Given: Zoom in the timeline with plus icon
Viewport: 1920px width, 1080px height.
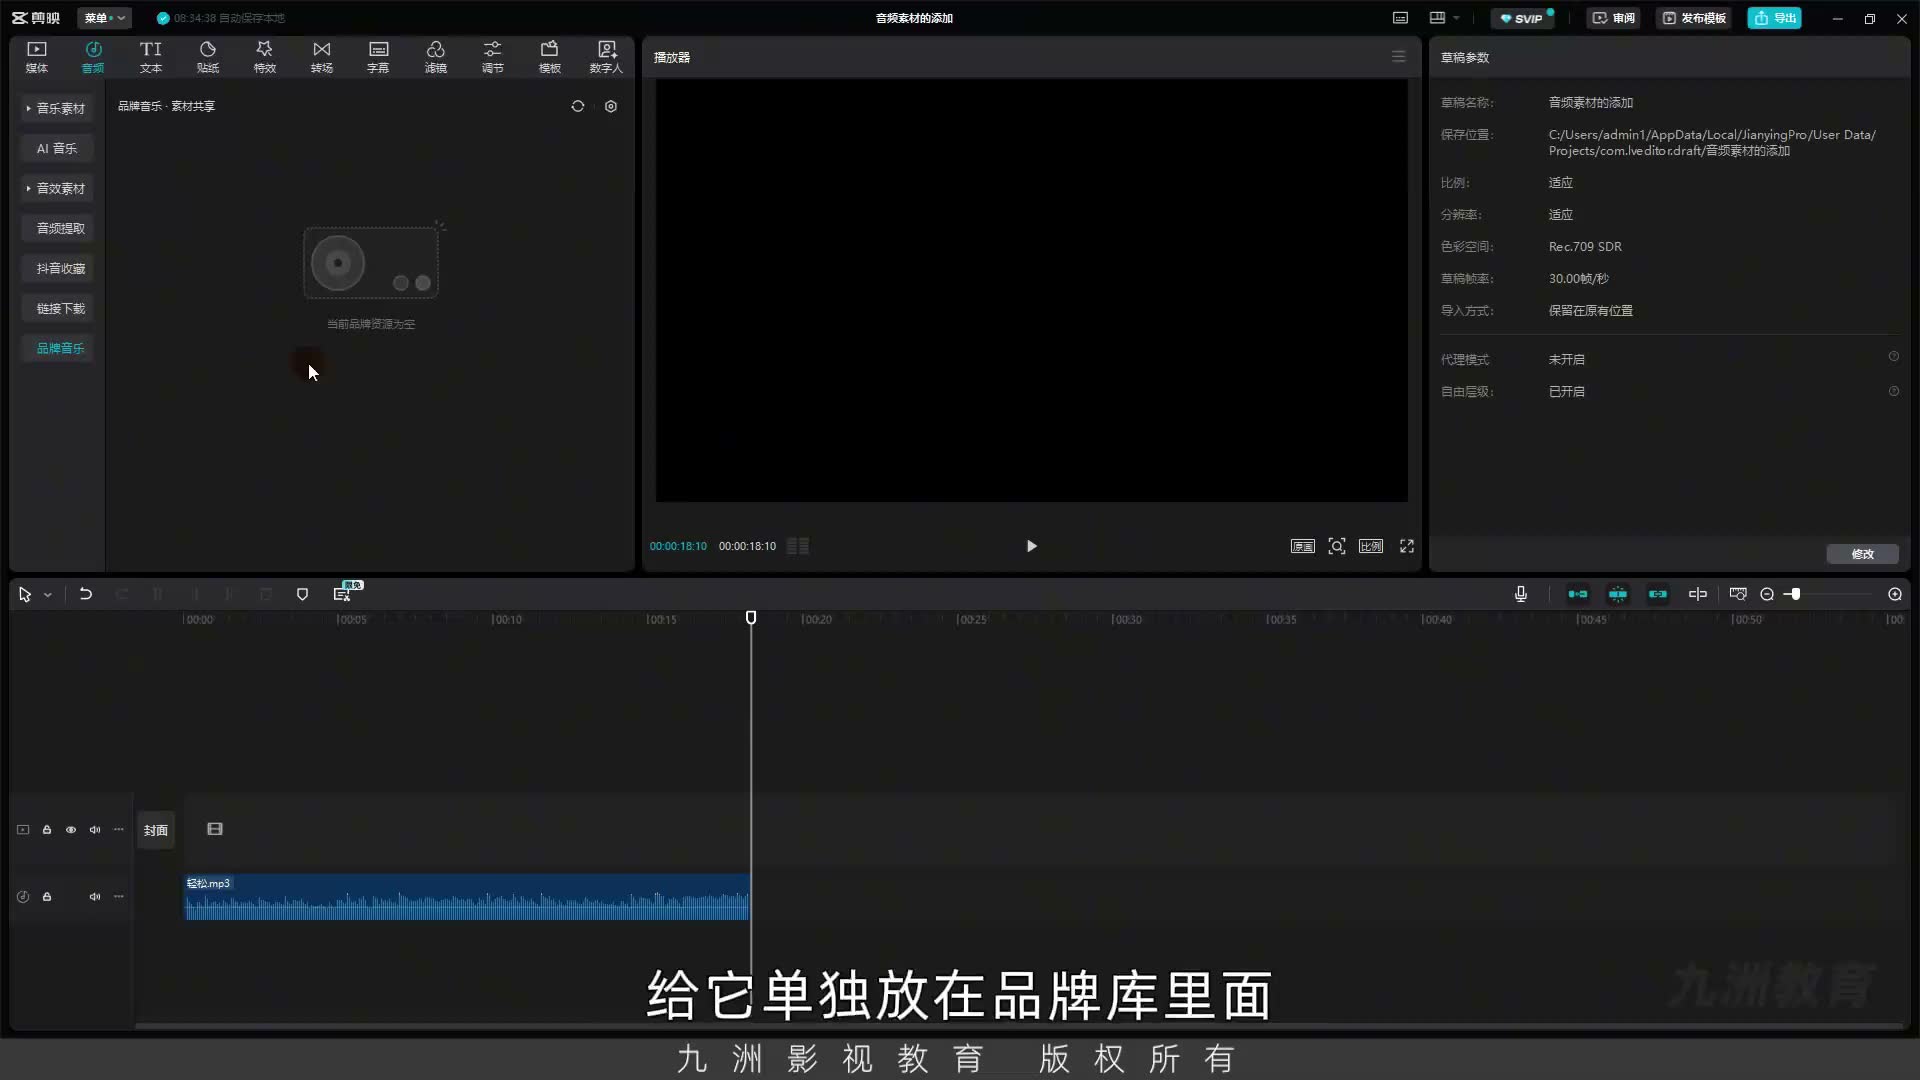Looking at the screenshot, I should tap(1895, 594).
